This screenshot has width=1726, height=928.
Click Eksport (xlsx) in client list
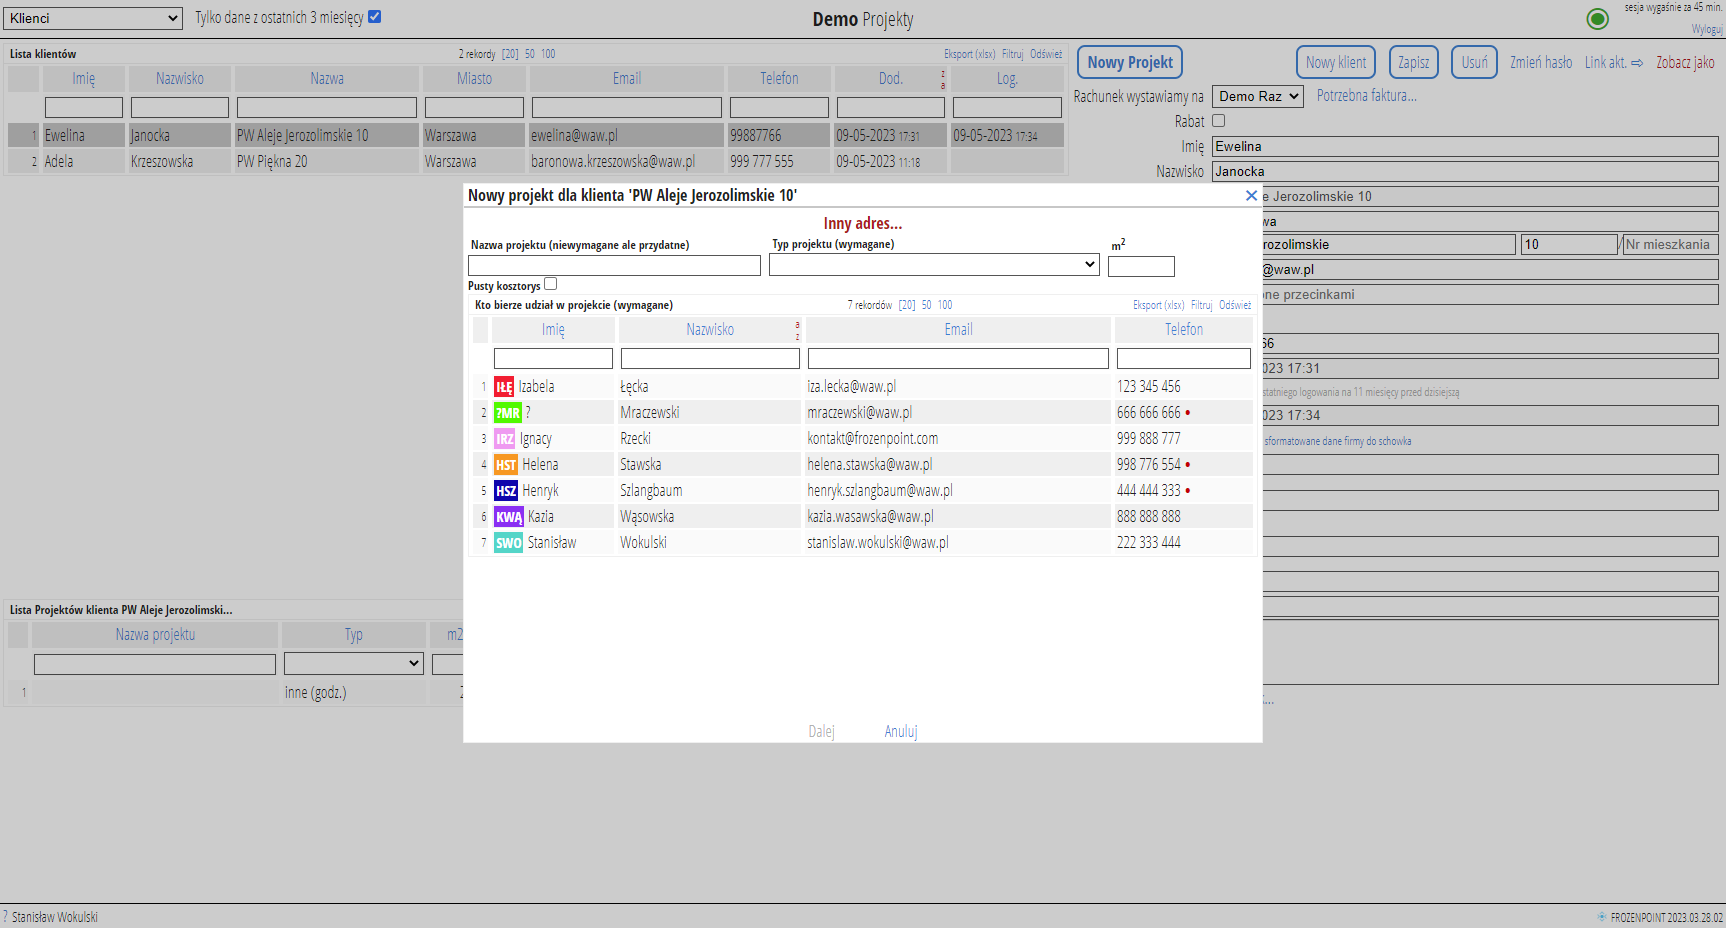(x=969, y=54)
